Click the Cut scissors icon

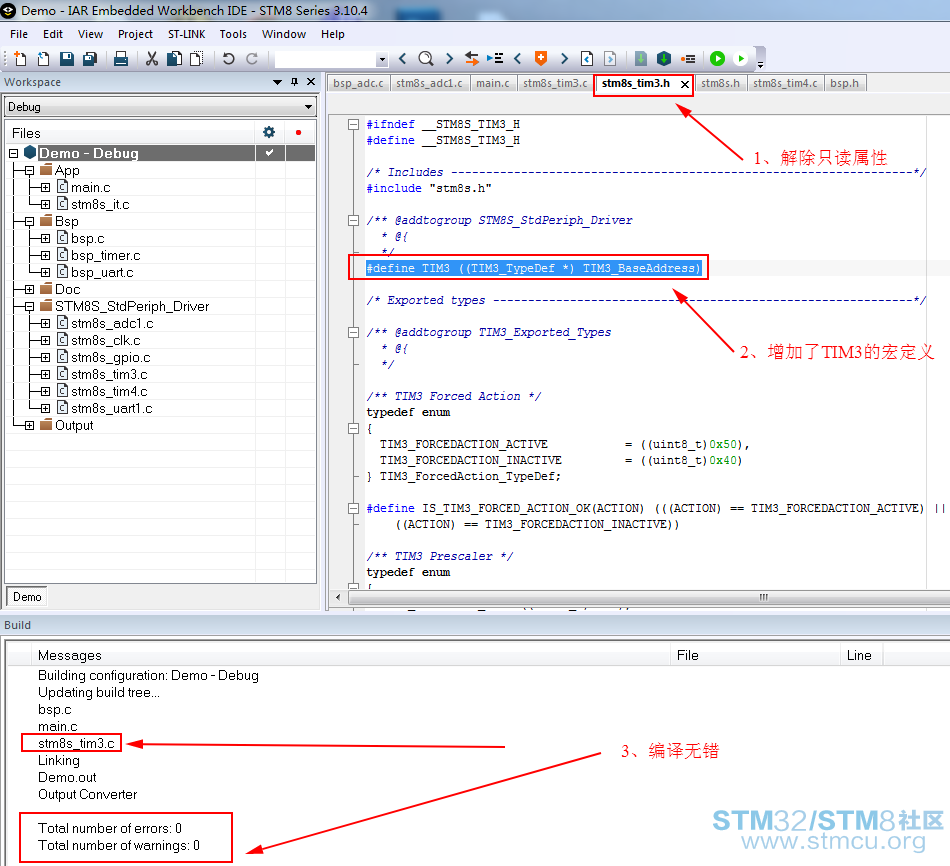tap(151, 58)
